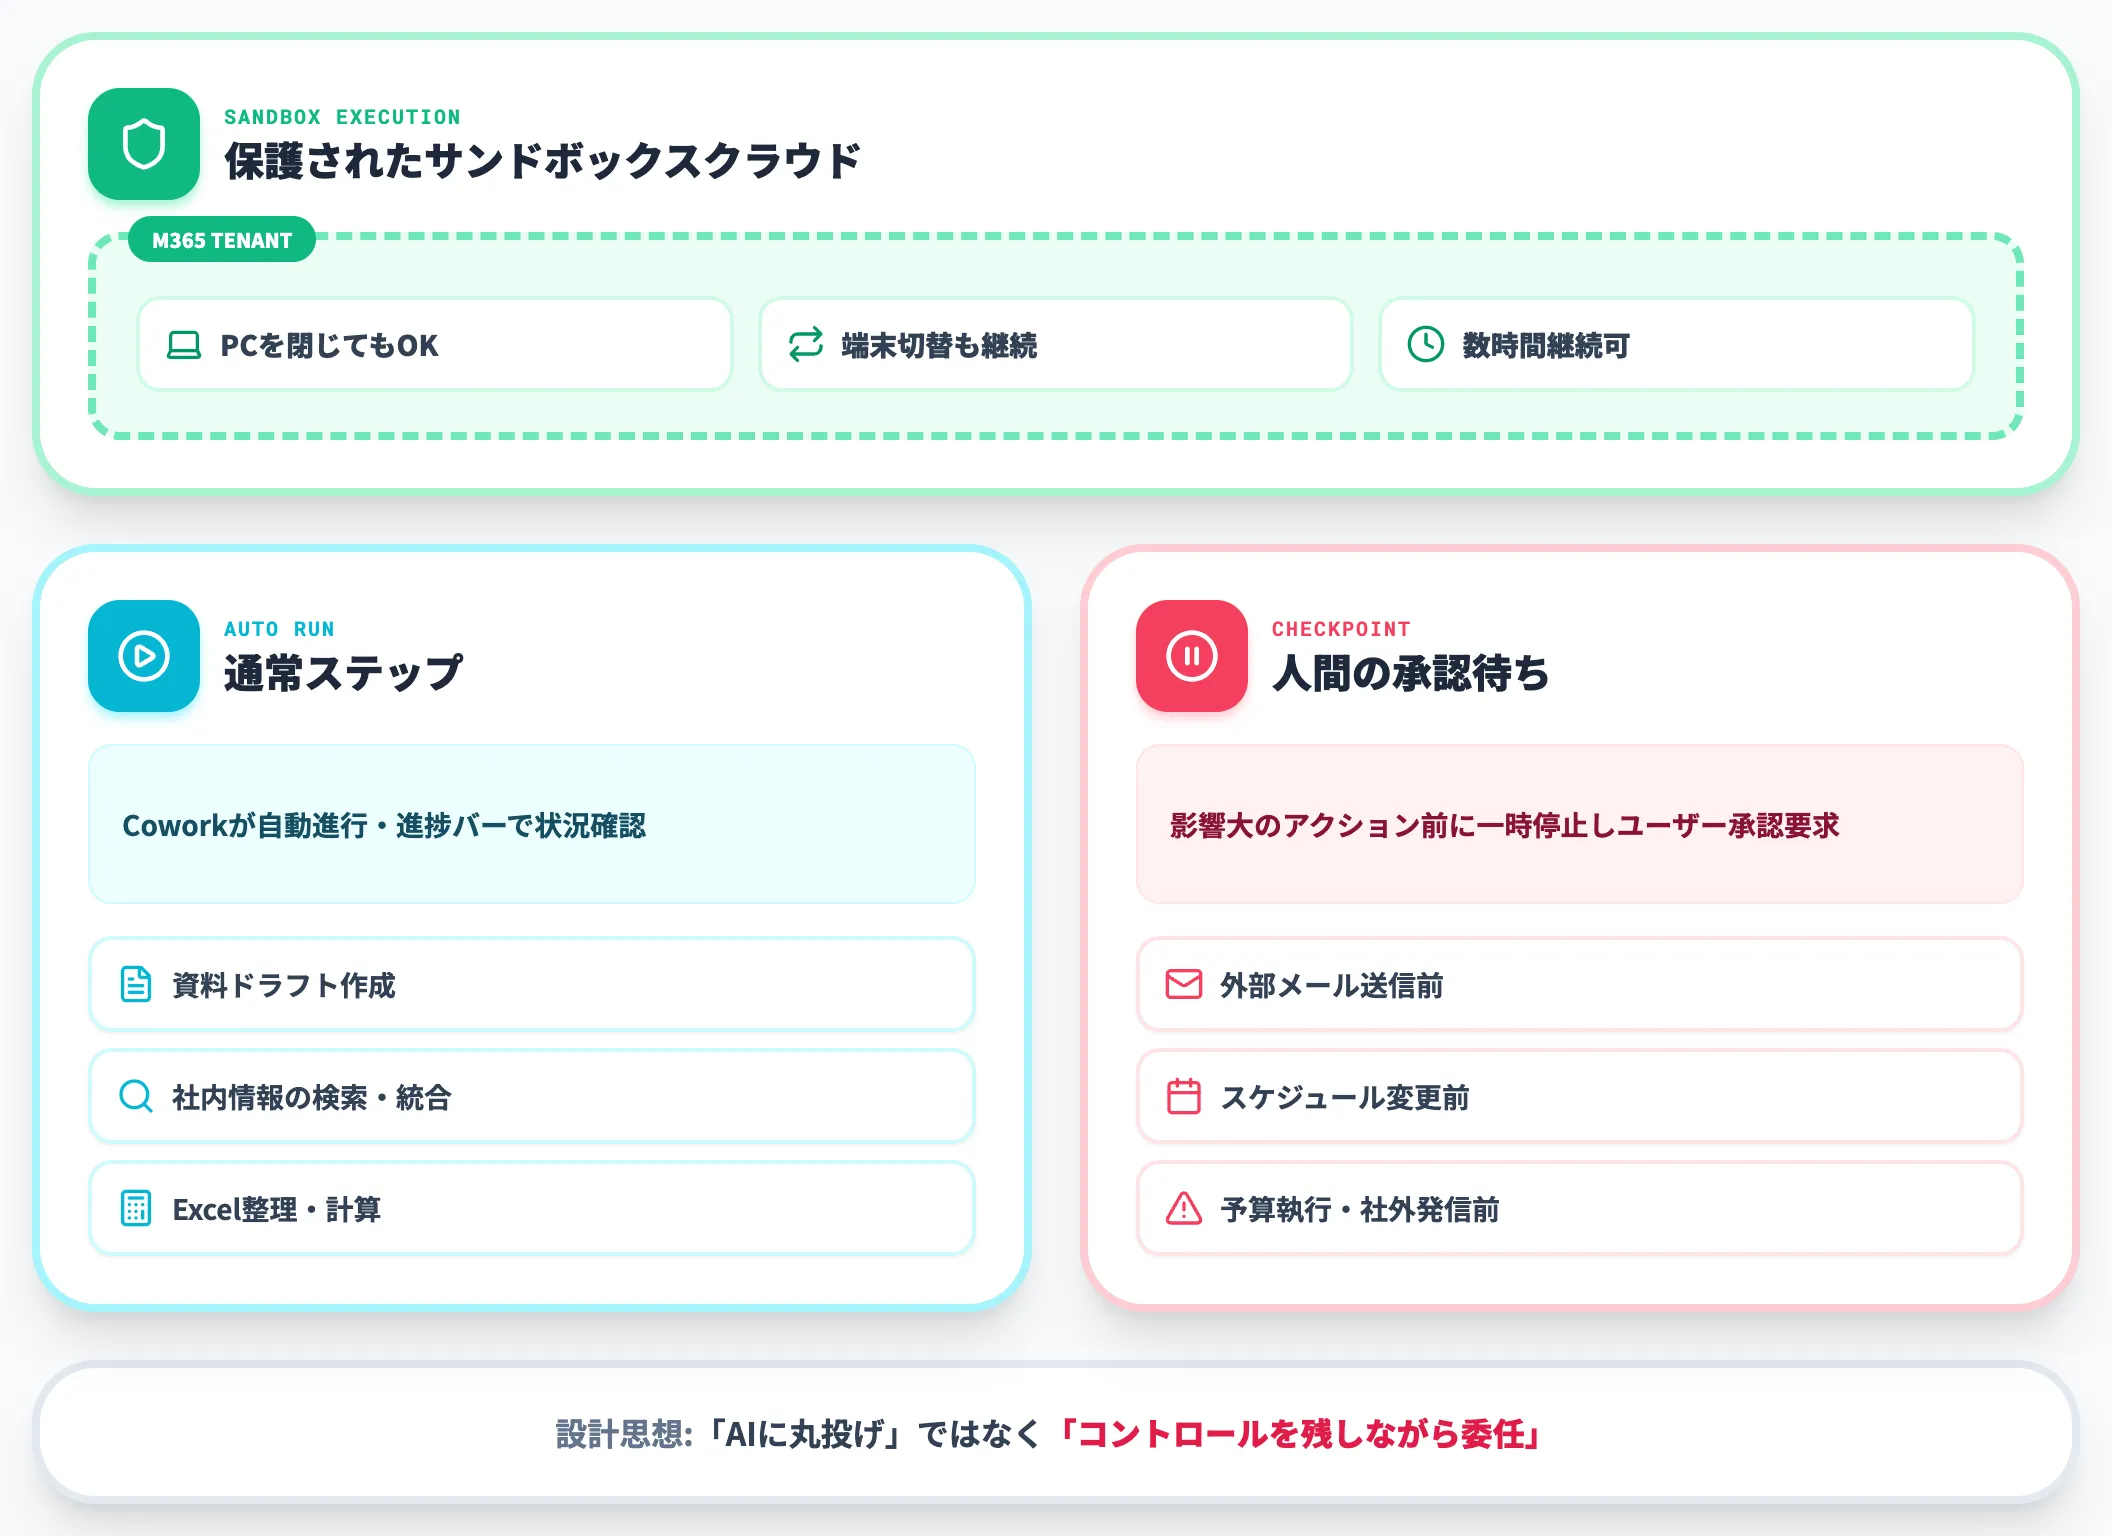Open the 資料ドラフト作成 item
This screenshot has height=1536, width=2112.
(x=532, y=984)
